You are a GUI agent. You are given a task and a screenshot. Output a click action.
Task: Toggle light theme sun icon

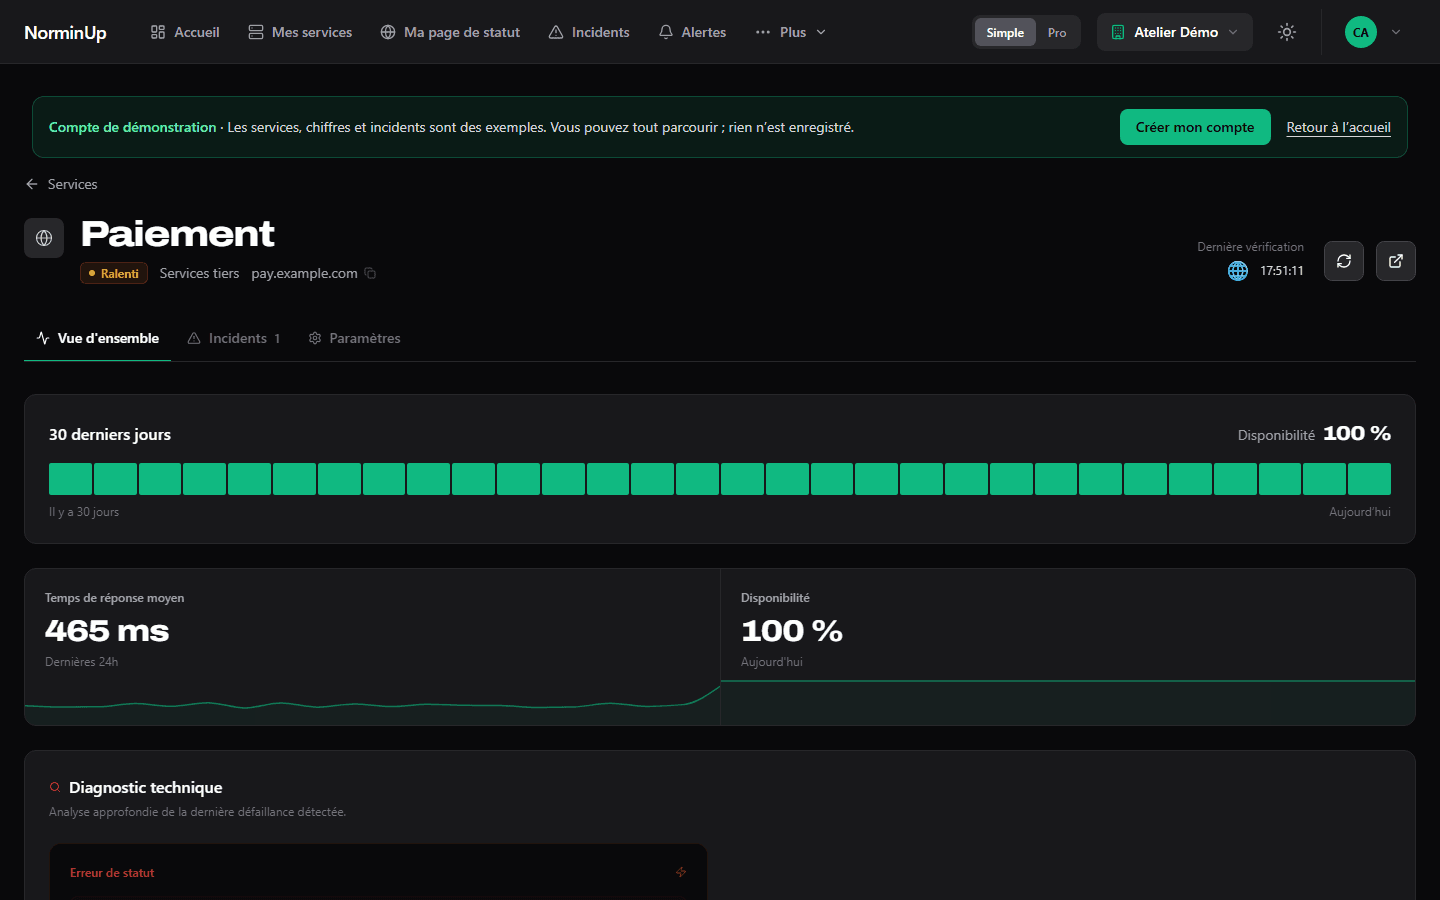pyautogui.click(x=1287, y=32)
